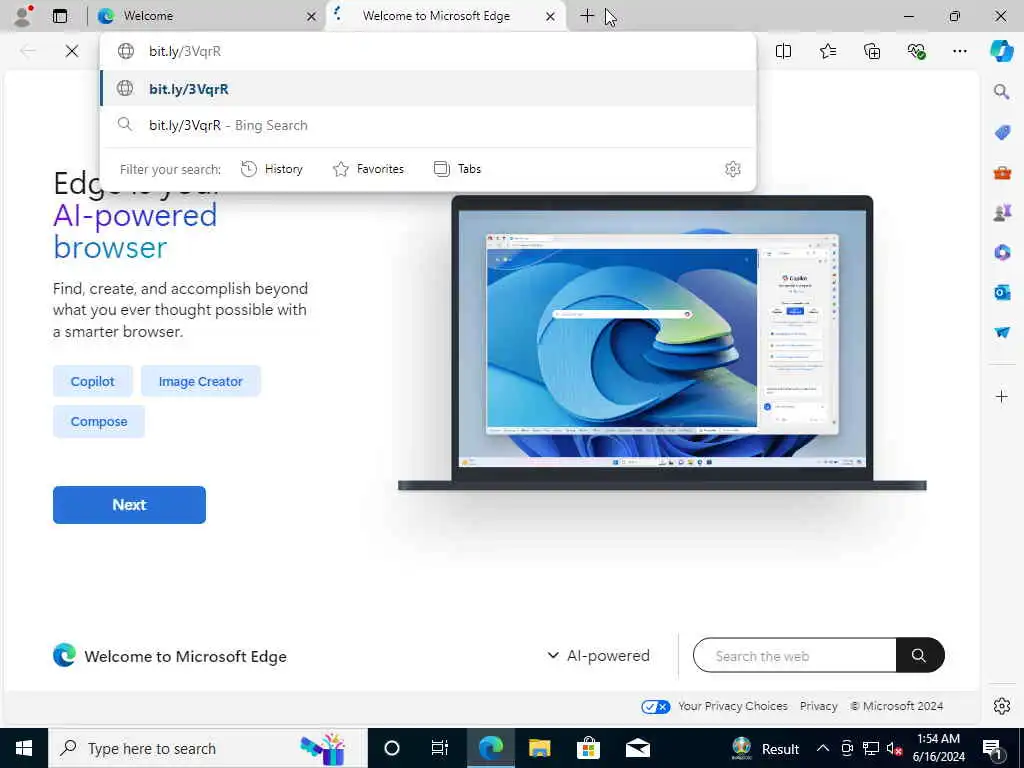Screen dimensions: 1024x768
Task: Open sidebar Search icon
Action: point(1002,91)
